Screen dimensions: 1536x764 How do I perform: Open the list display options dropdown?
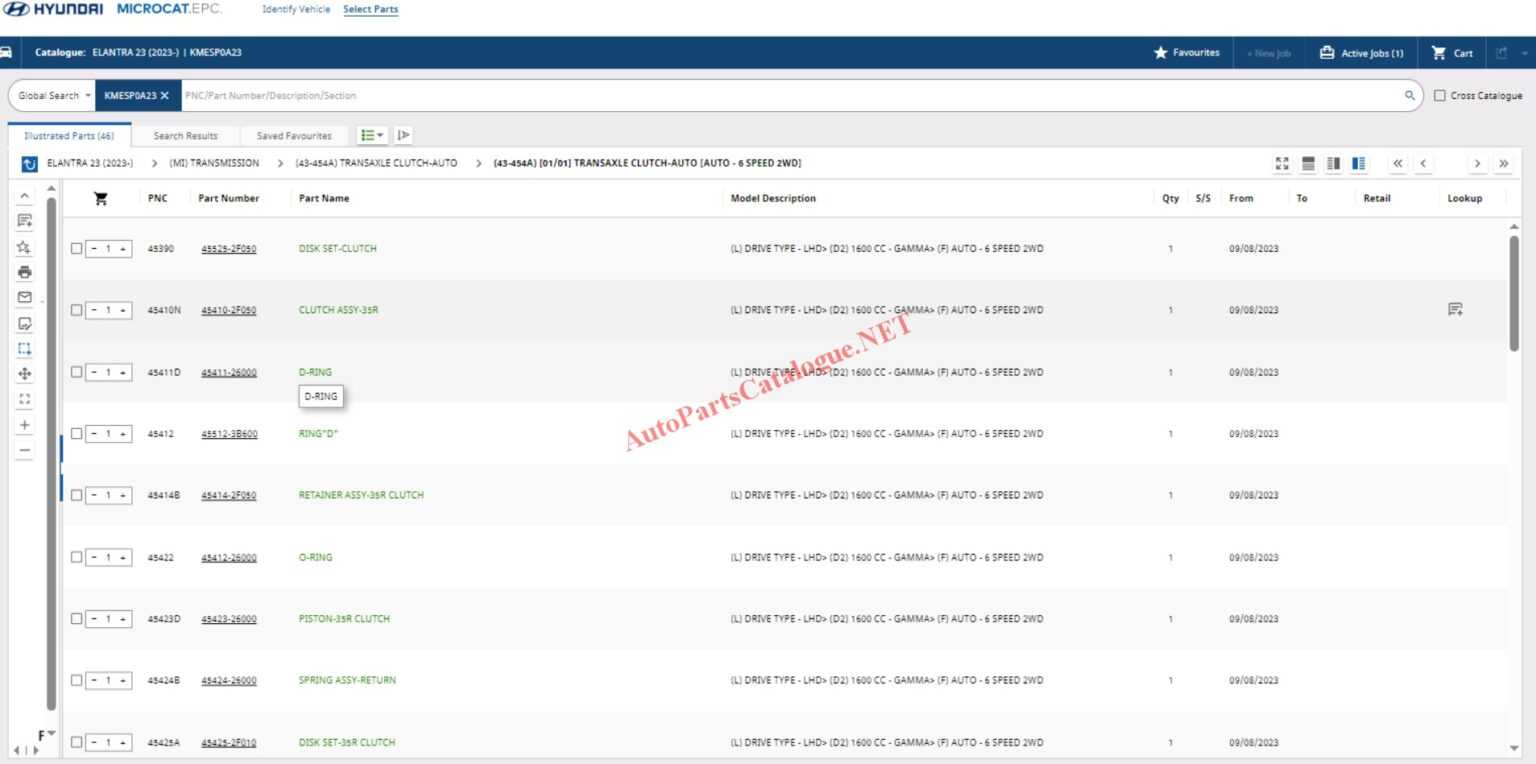[370, 134]
